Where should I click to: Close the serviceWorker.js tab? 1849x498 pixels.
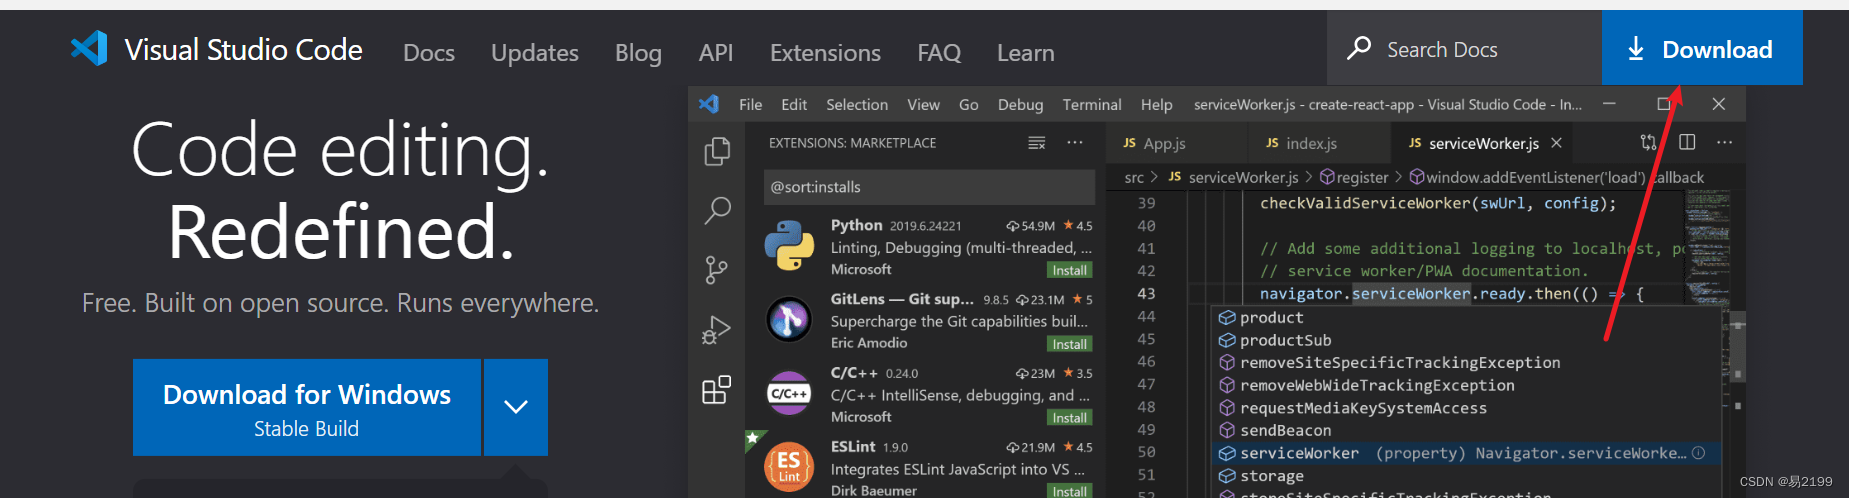point(1556,143)
